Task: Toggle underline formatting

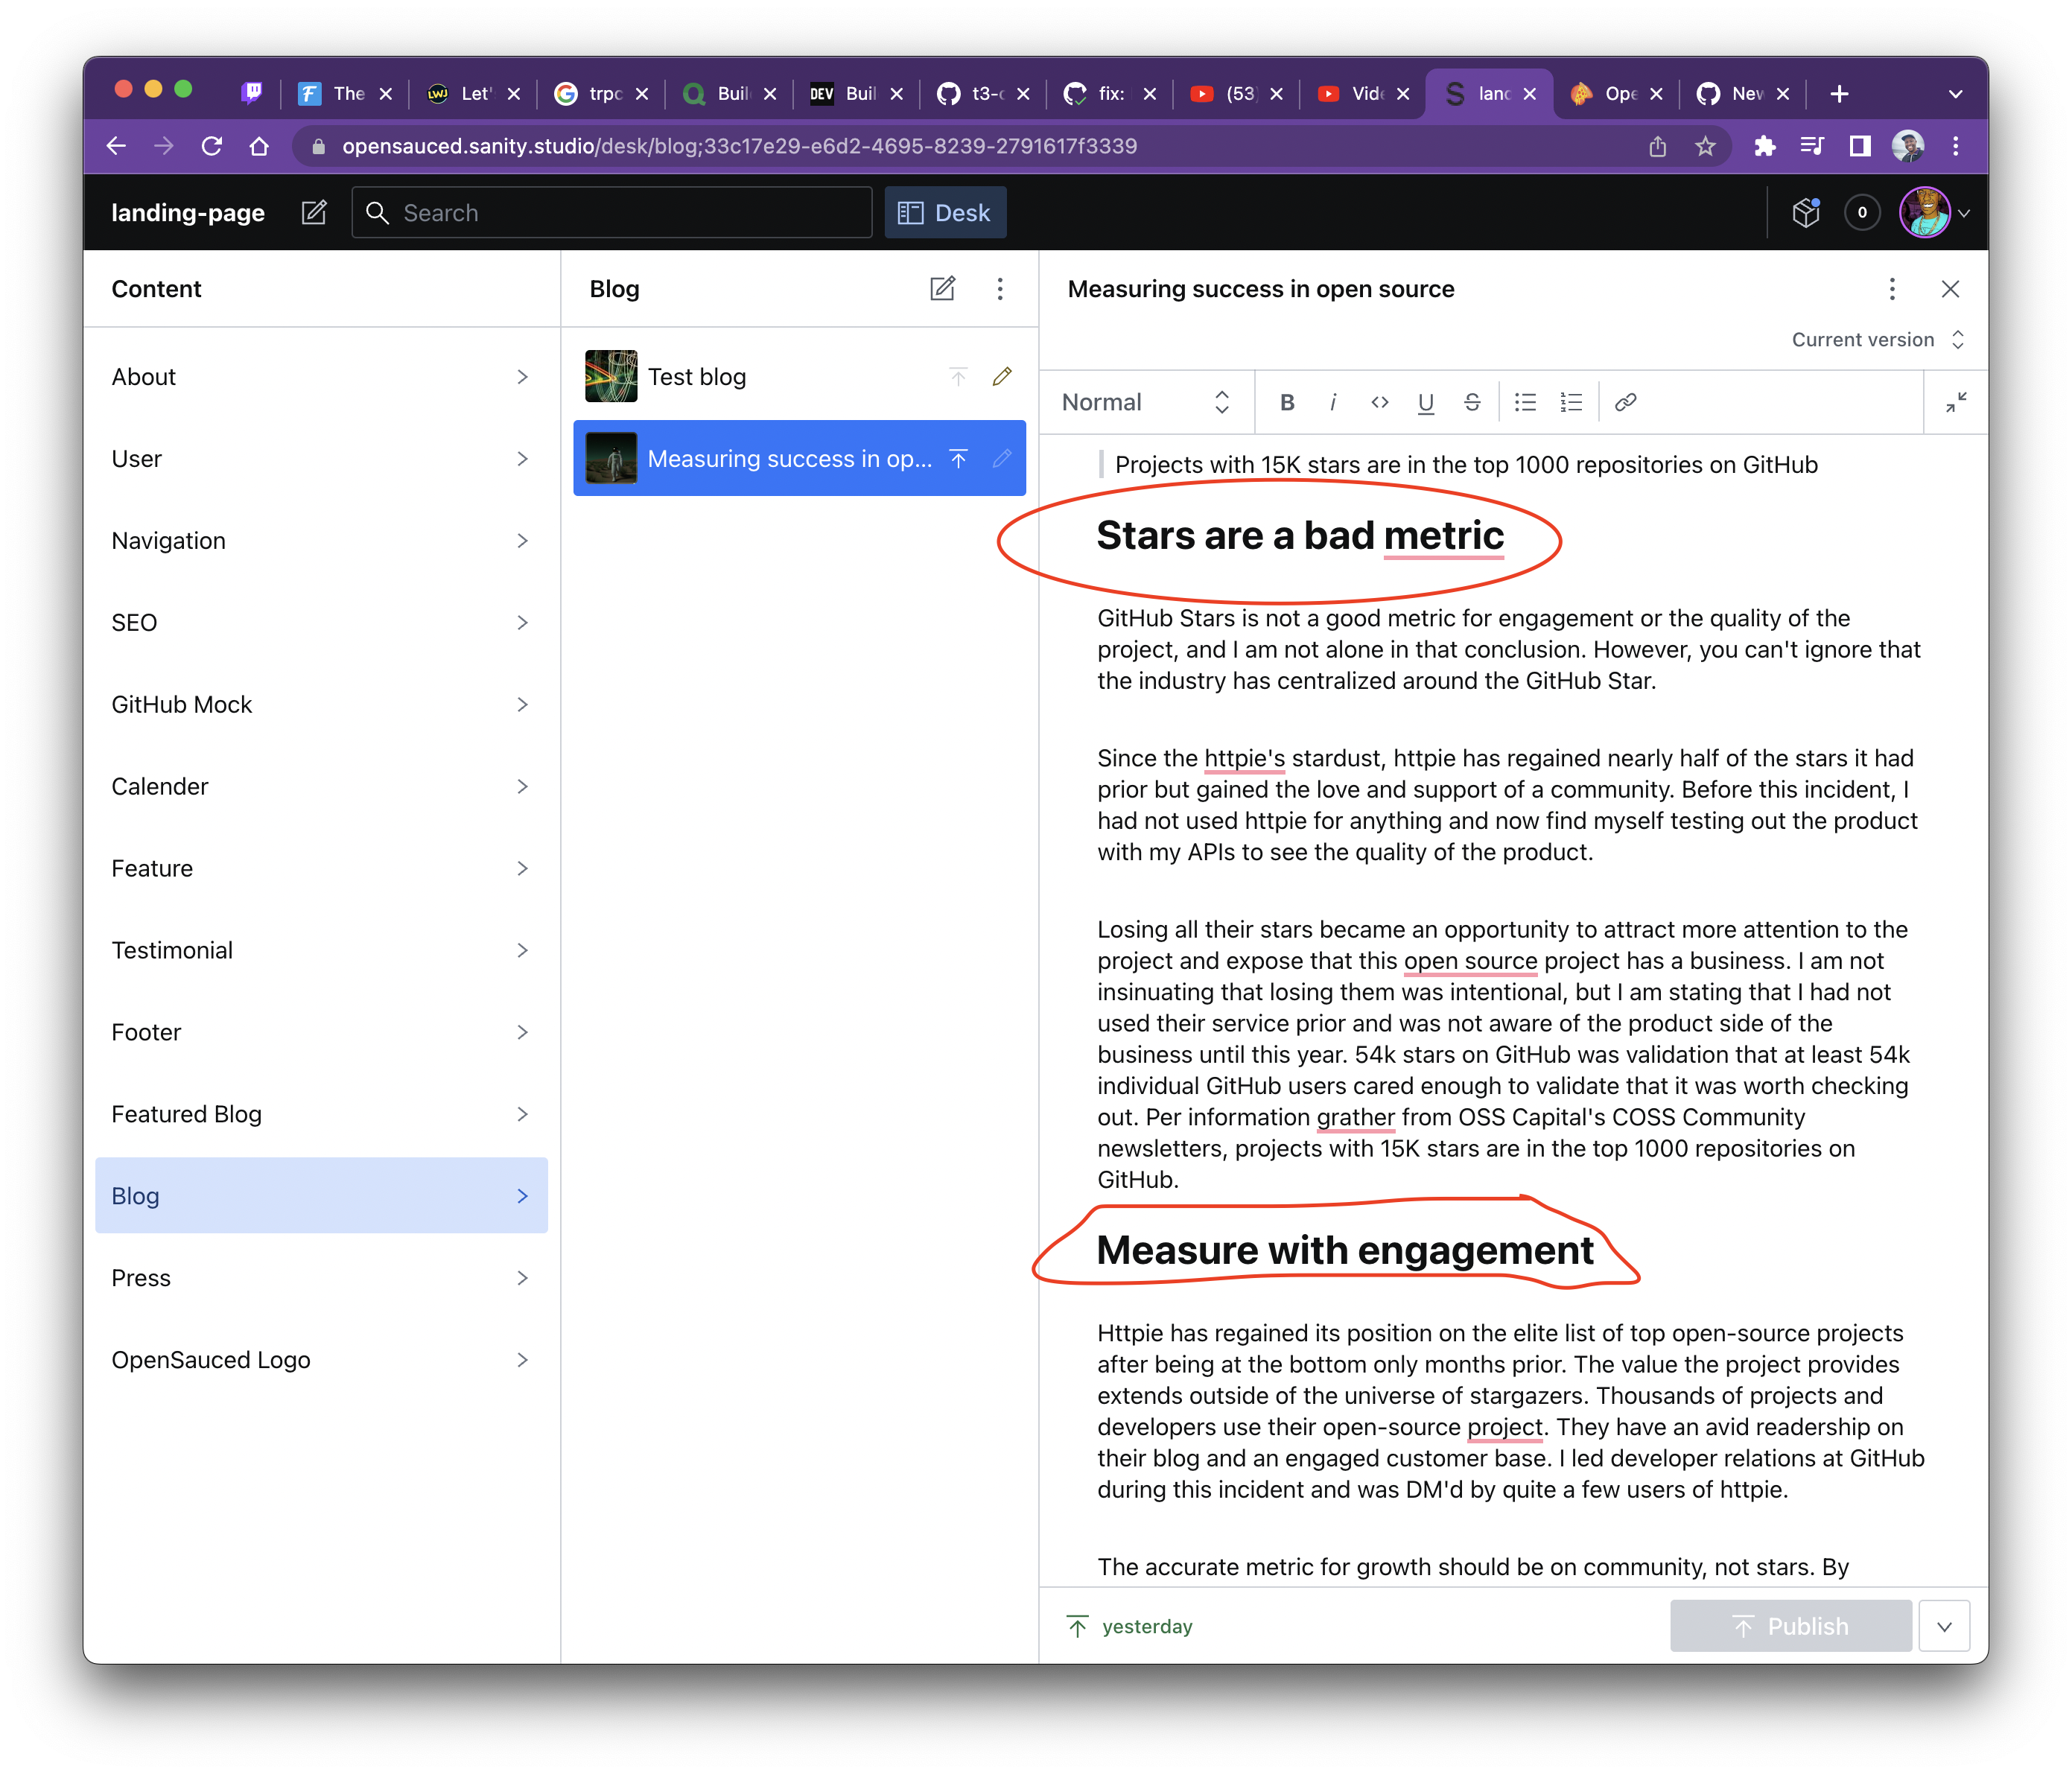Action: (1426, 402)
